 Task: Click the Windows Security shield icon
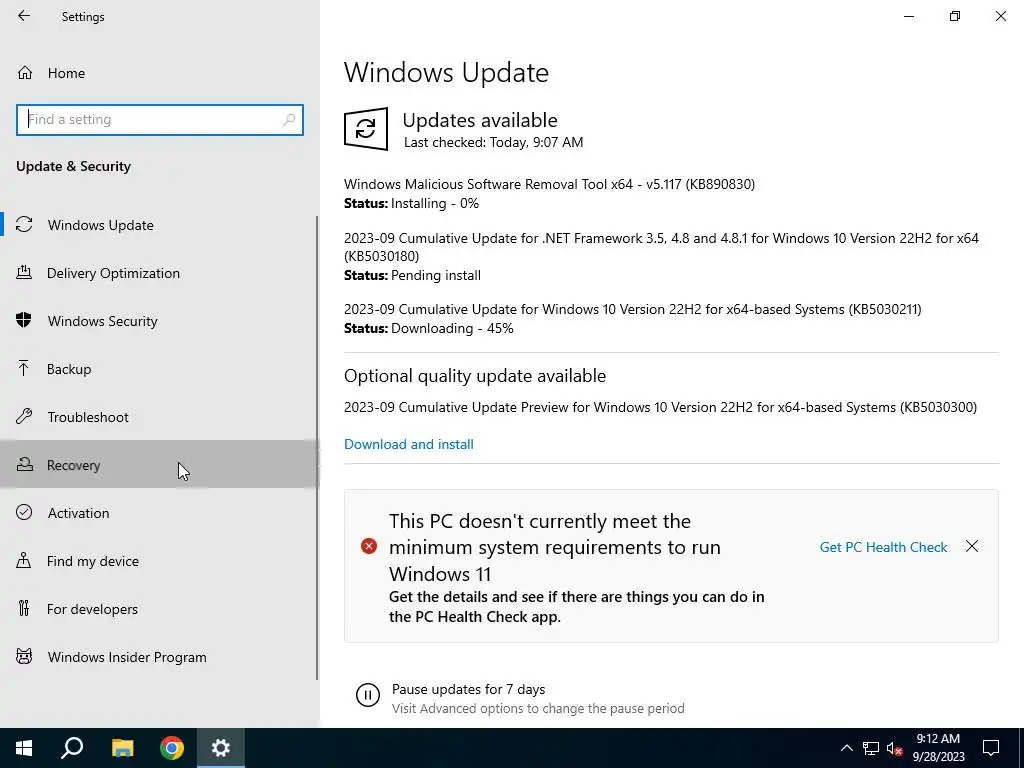coord(24,321)
